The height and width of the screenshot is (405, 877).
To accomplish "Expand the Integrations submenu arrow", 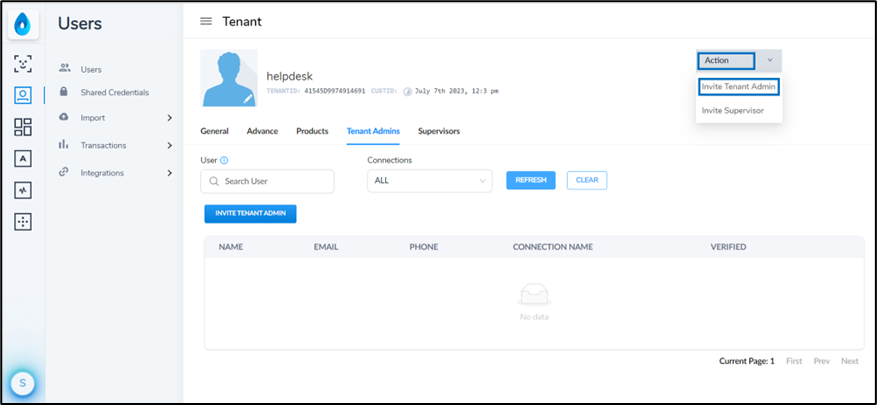I will coord(170,173).
